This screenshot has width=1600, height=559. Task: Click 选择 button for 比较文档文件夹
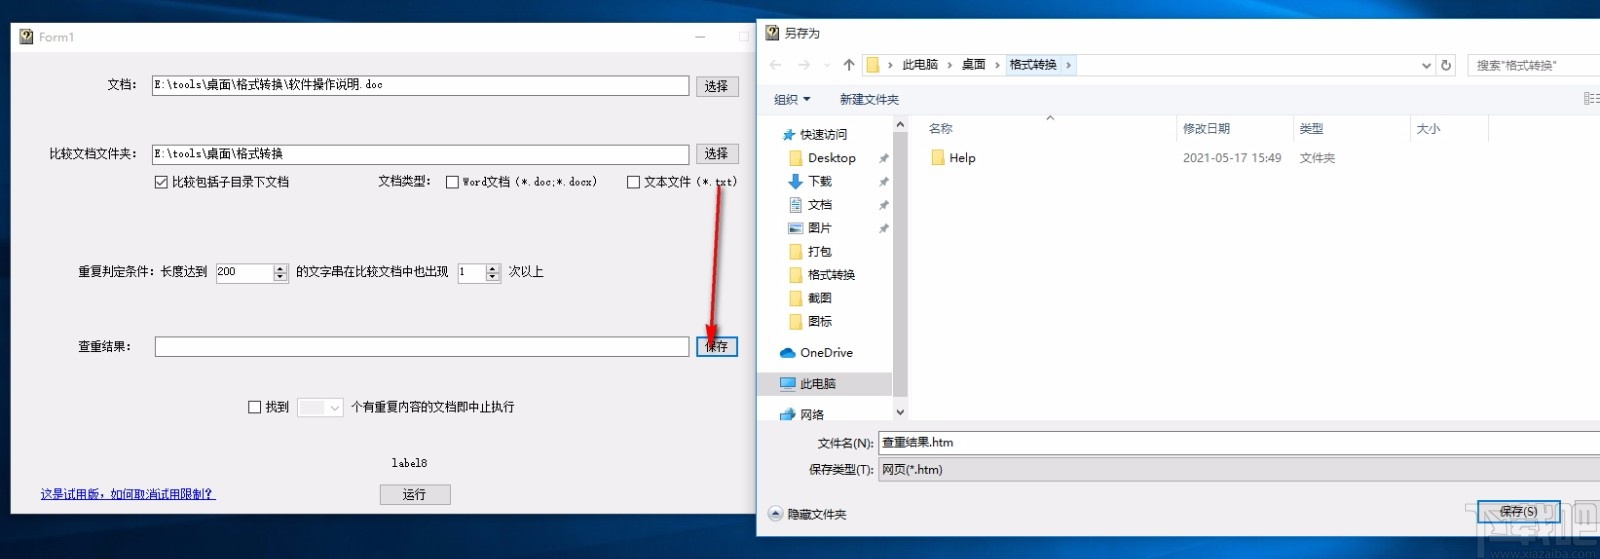point(717,153)
